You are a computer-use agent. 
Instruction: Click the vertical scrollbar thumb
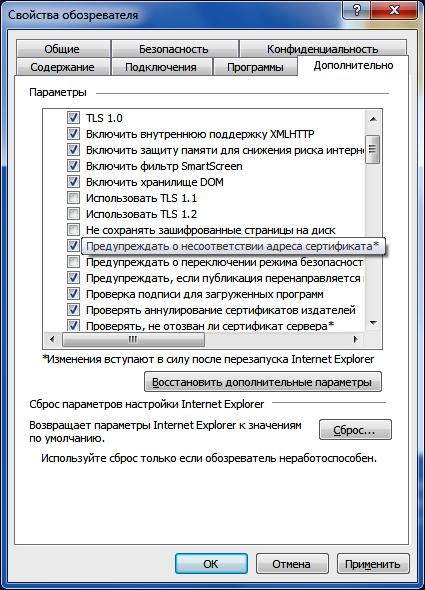(x=373, y=149)
